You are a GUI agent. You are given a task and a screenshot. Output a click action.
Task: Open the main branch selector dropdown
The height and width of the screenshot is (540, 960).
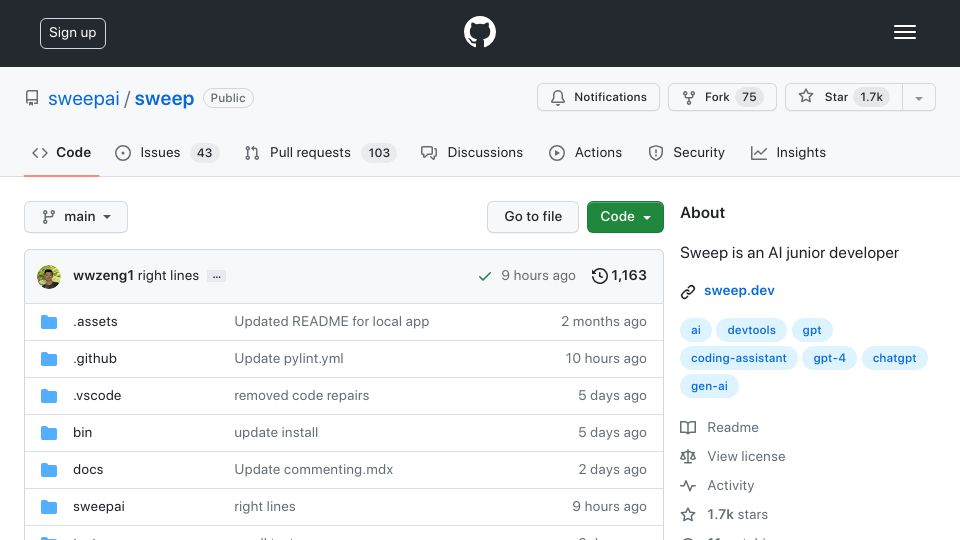point(76,217)
